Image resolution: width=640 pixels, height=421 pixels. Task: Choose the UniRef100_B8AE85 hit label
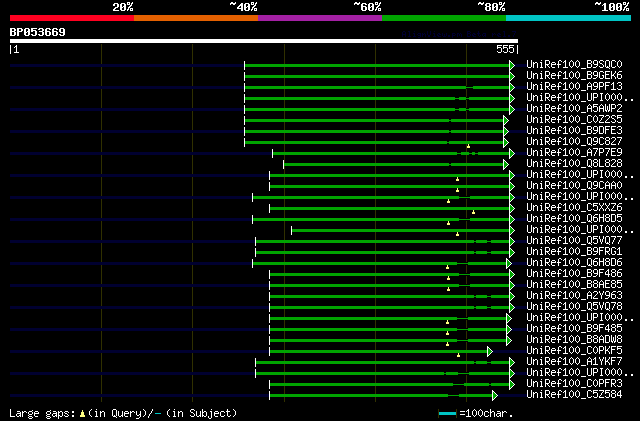coord(574,285)
